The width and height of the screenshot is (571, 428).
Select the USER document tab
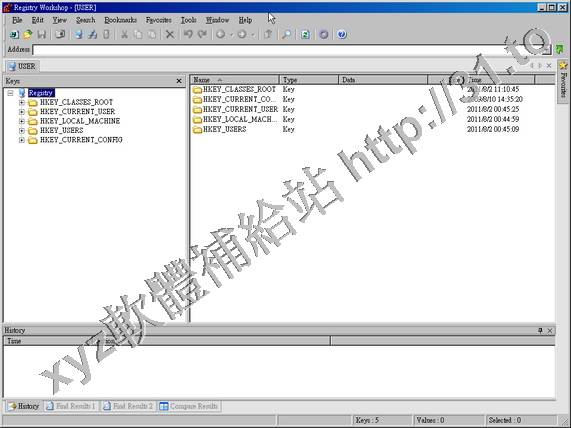pos(23,66)
